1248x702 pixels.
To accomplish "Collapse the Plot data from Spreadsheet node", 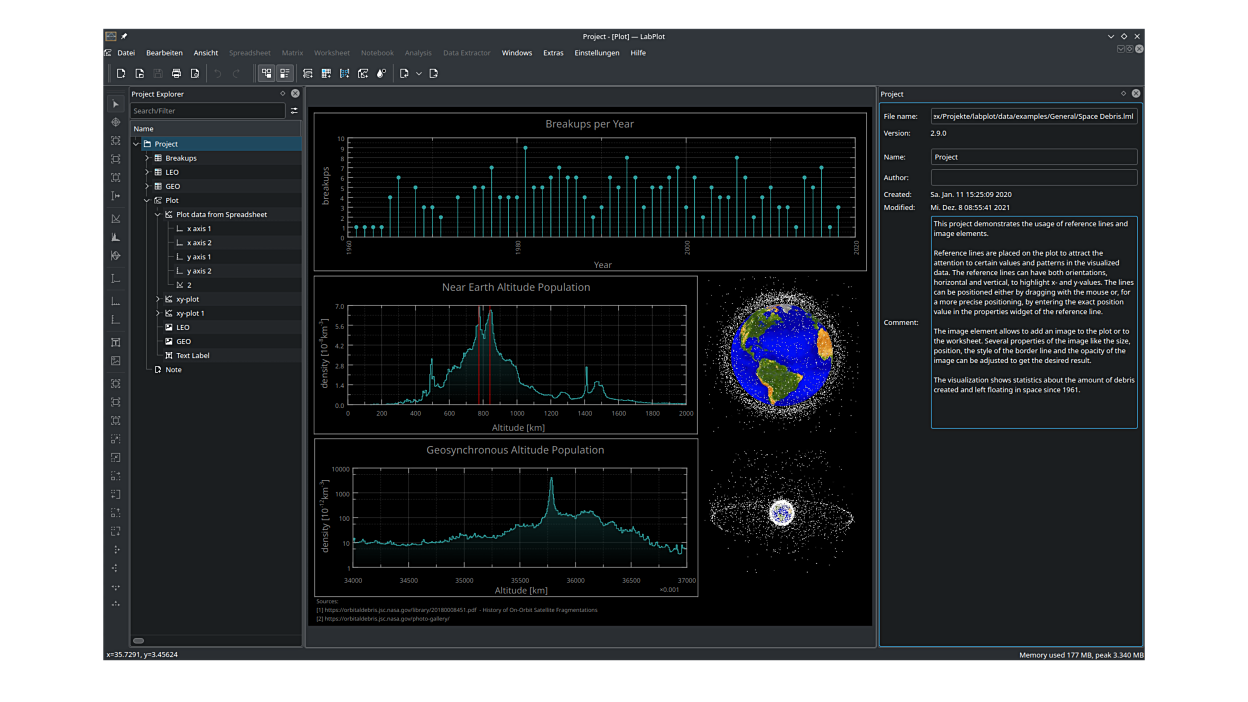I will coord(158,214).
